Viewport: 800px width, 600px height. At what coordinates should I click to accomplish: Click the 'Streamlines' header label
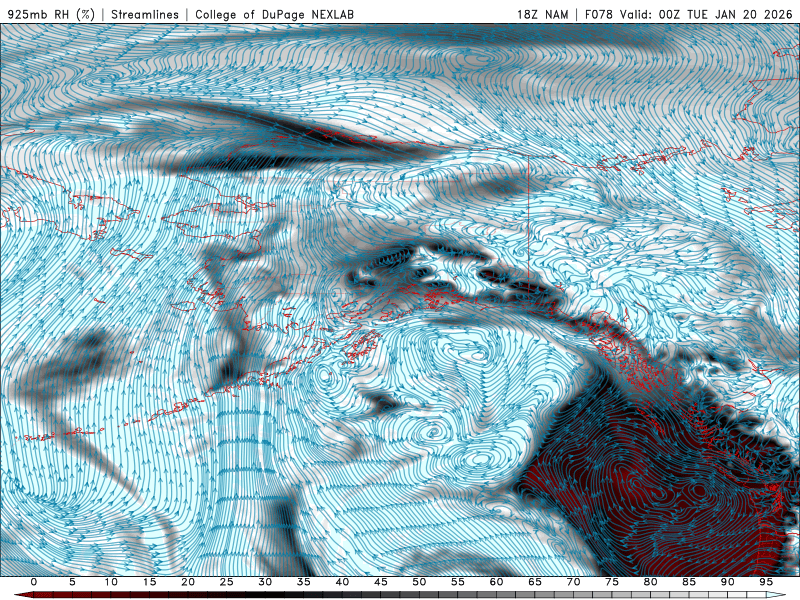(145, 14)
